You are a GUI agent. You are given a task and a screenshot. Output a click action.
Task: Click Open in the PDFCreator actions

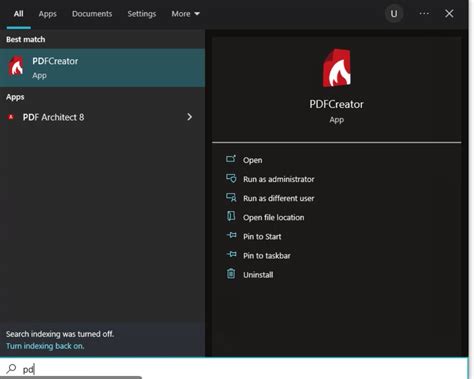pos(252,160)
